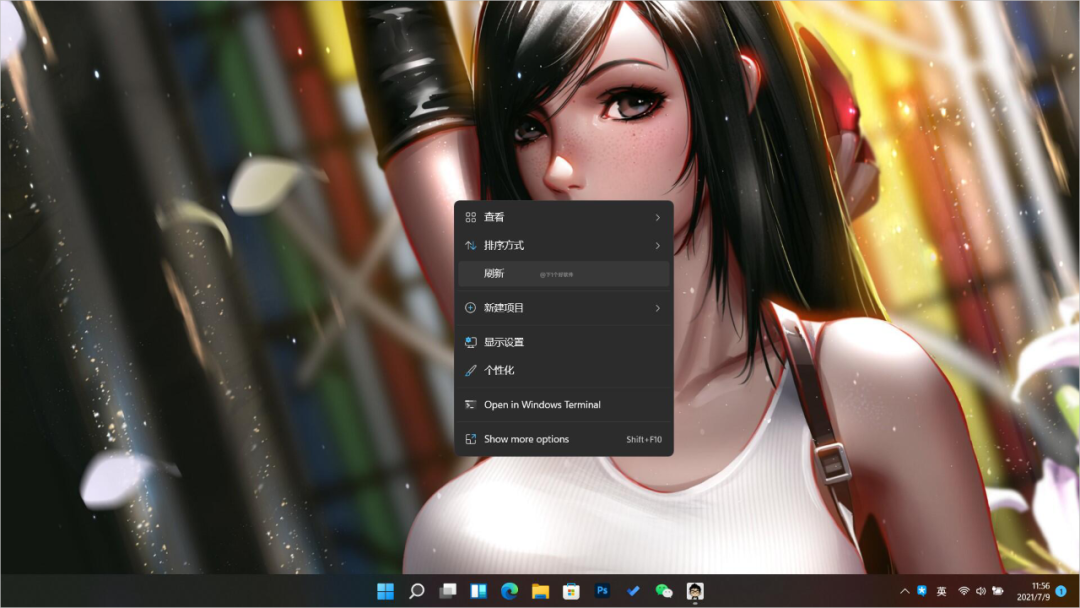1080x608 pixels.
Task: Open WeChat from the taskbar
Action: pyautogui.click(x=664, y=591)
